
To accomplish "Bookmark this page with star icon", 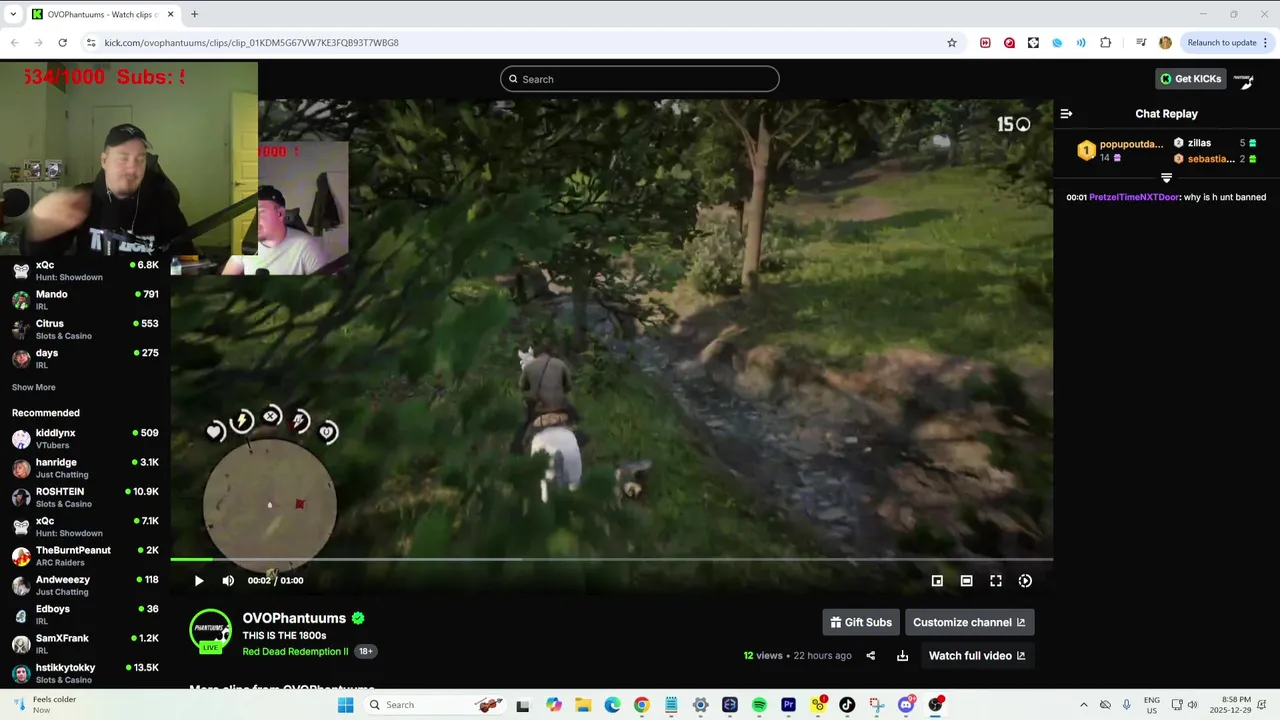I will [x=952, y=43].
